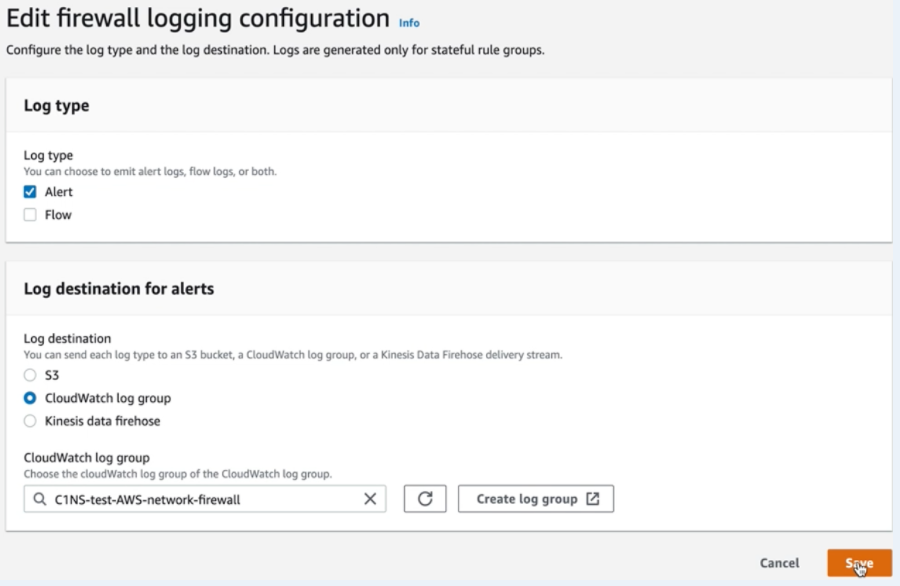The width and height of the screenshot is (900, 586).
Task: Click the "Log destination for alerts" section header
Action: tap(119, 289)
